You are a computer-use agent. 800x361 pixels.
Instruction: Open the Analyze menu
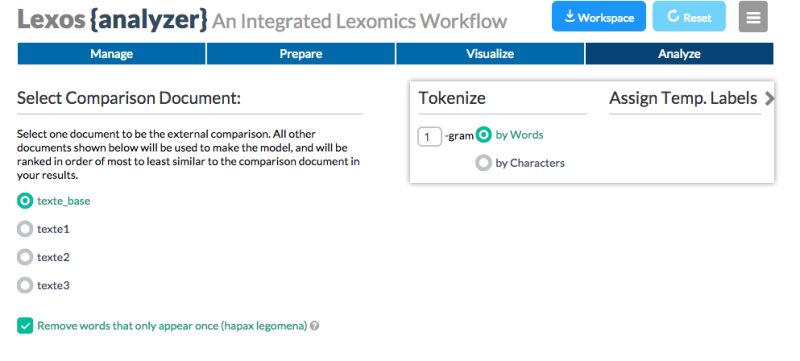tap(679, 54)
